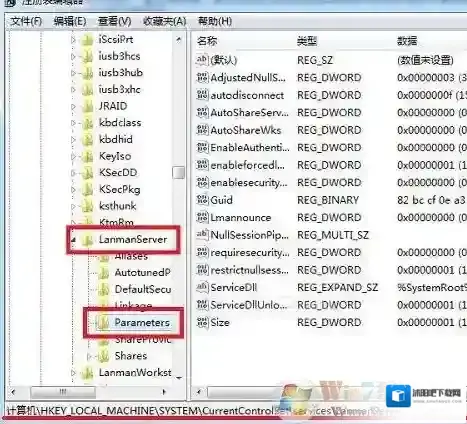Click the tree horizontal scroll-left arrow
The height and width of the screenshot is (424, 467).
click(14, 392)
